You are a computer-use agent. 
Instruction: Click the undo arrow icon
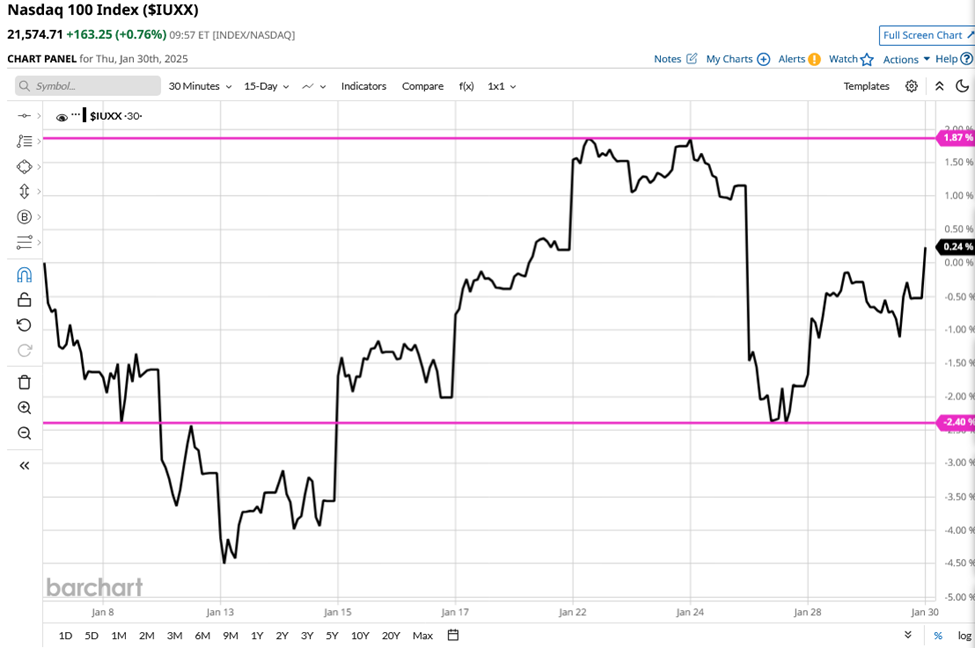(24, 323)
